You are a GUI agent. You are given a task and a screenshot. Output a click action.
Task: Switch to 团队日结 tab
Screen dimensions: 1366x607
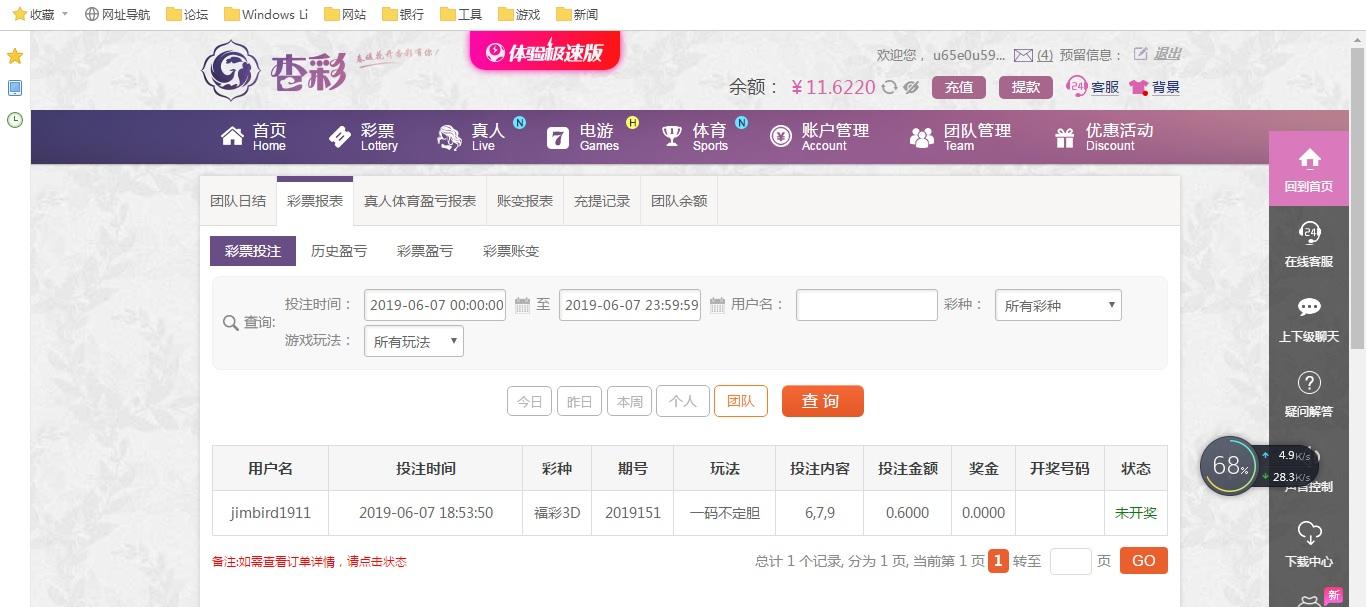(x=238, y=201)
